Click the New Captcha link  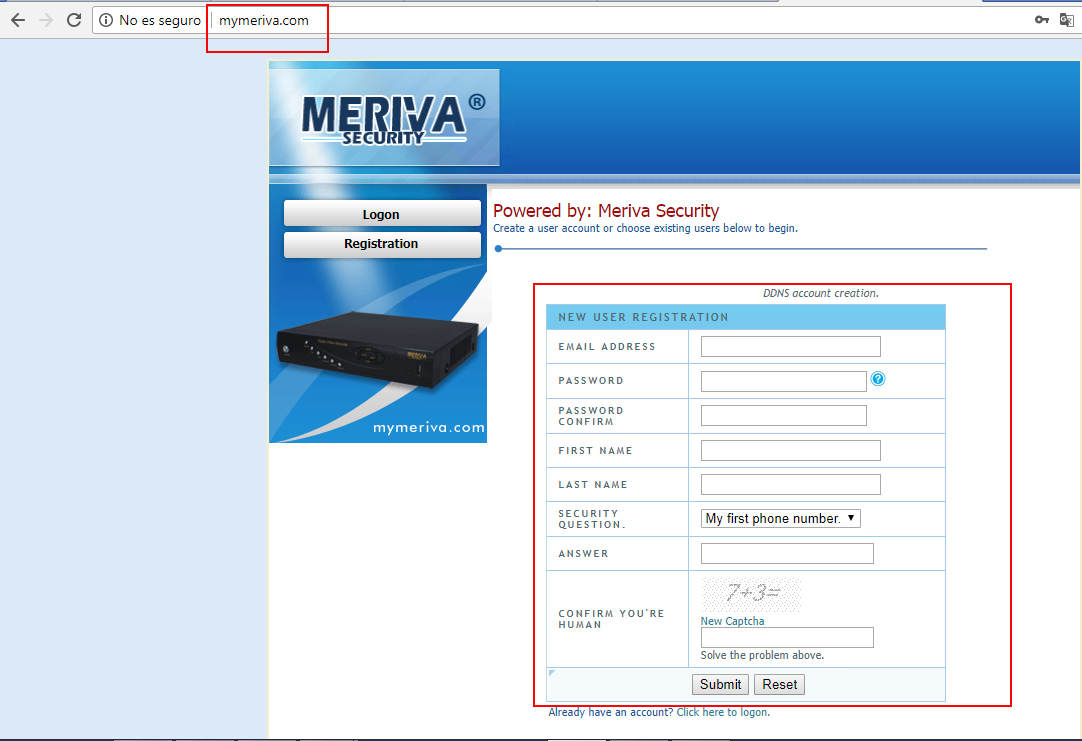pyautogui.click(x=733, y=621)
